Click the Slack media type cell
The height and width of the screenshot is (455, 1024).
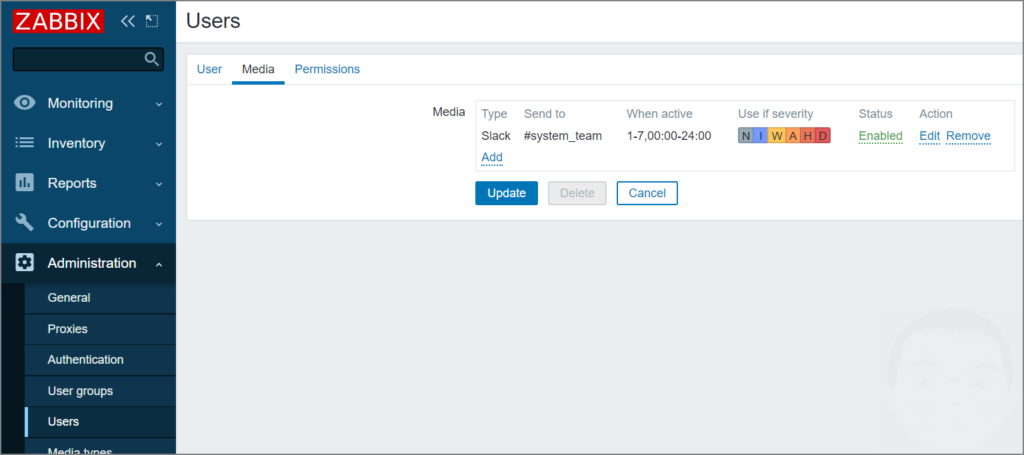coord(496,136)
